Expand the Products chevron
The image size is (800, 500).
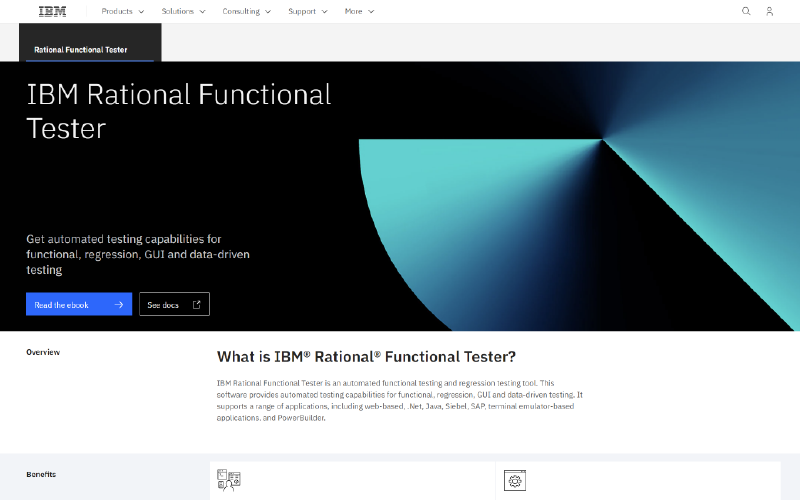pyautogui.click(x=141, y=12)
